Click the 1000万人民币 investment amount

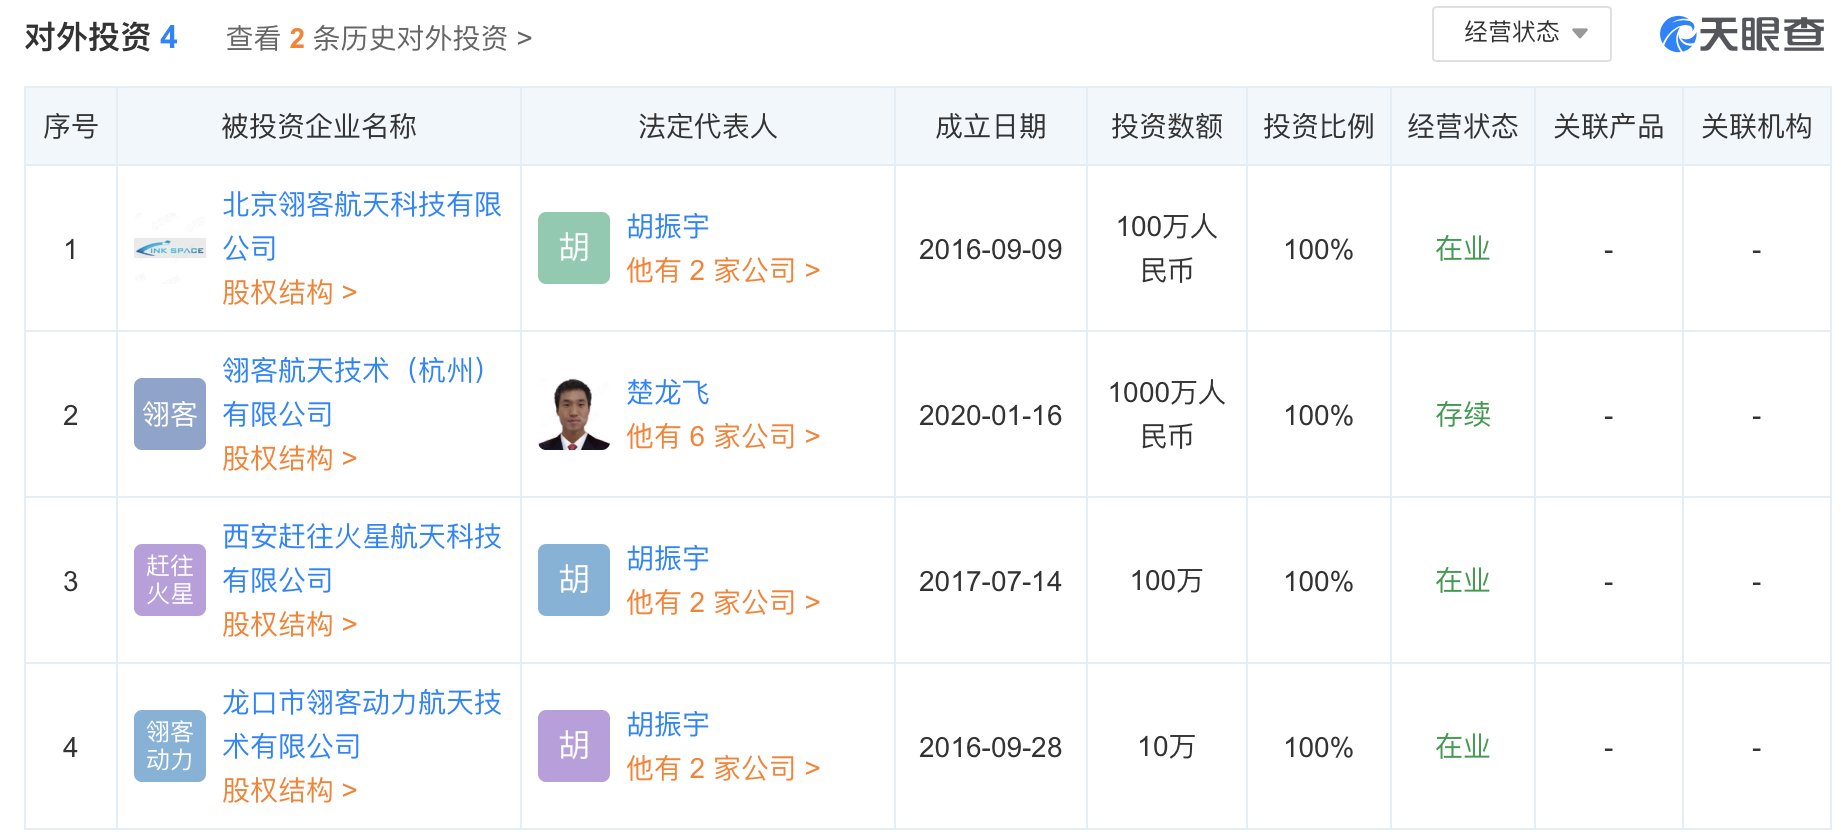(1167, 414)
